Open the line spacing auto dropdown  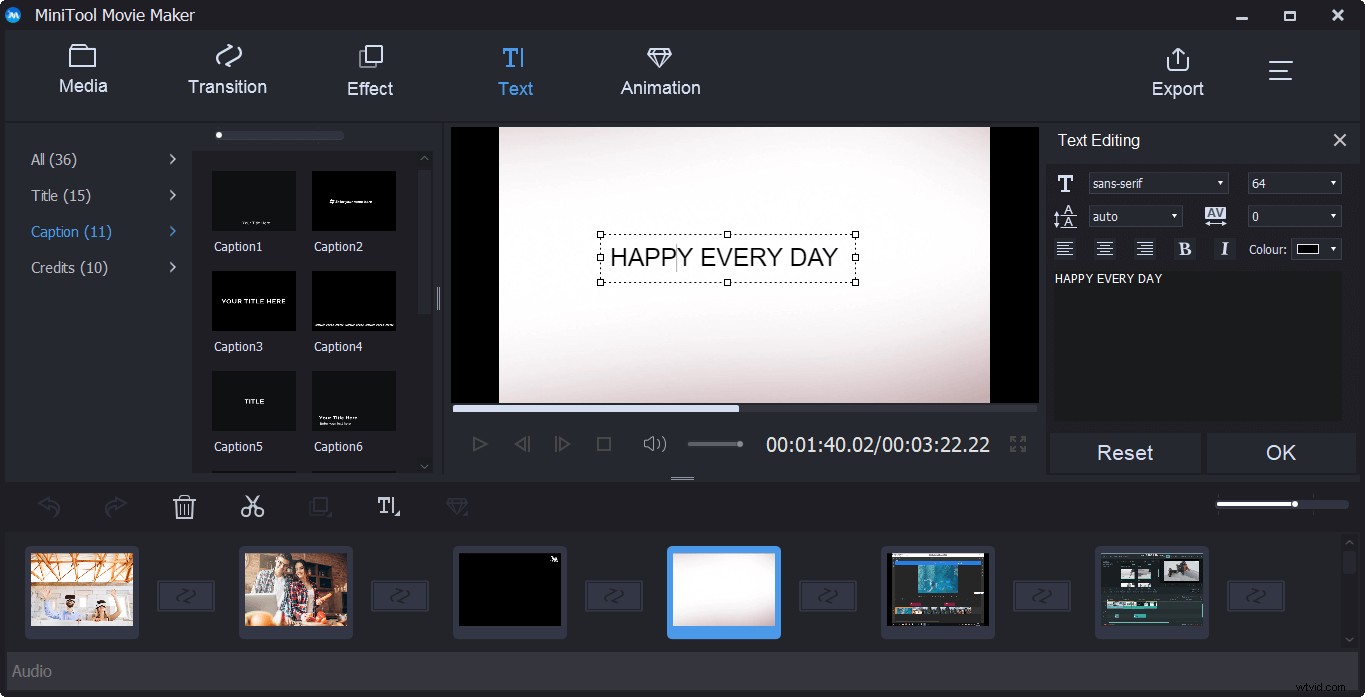[1135, 216]
